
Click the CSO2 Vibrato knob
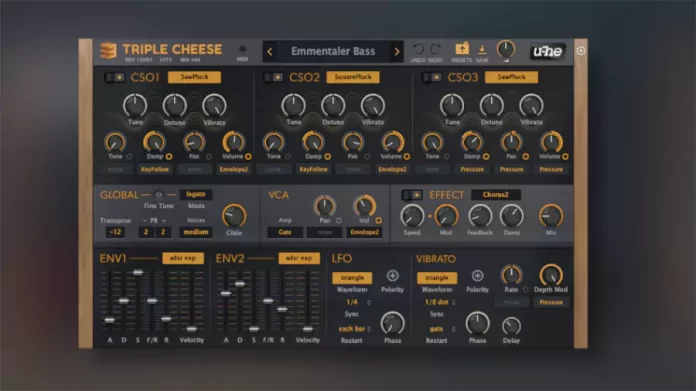click(373, 106)
